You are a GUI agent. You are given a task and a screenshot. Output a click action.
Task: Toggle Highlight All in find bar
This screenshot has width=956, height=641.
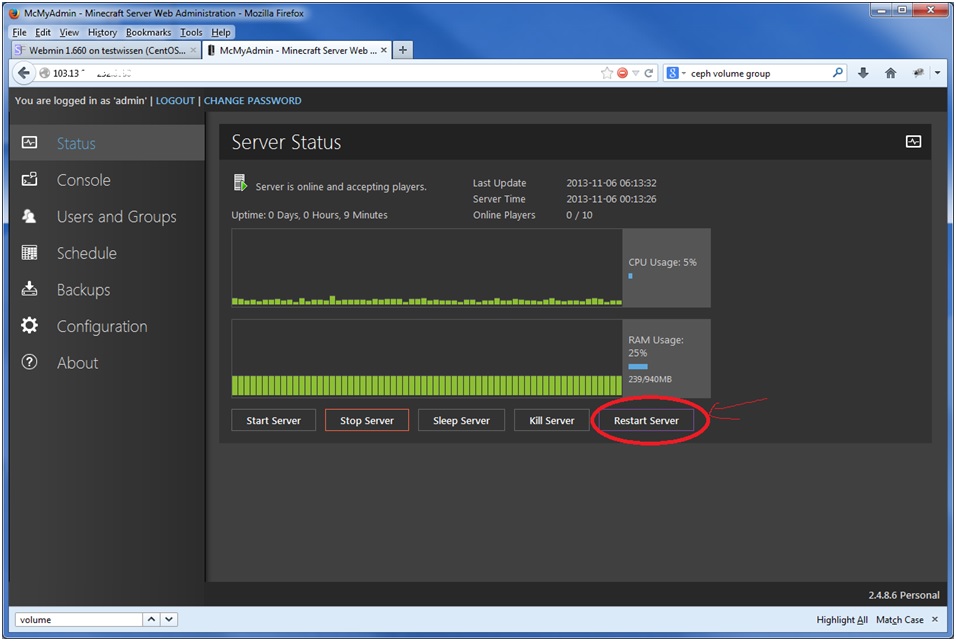click(x=842, y=620)
